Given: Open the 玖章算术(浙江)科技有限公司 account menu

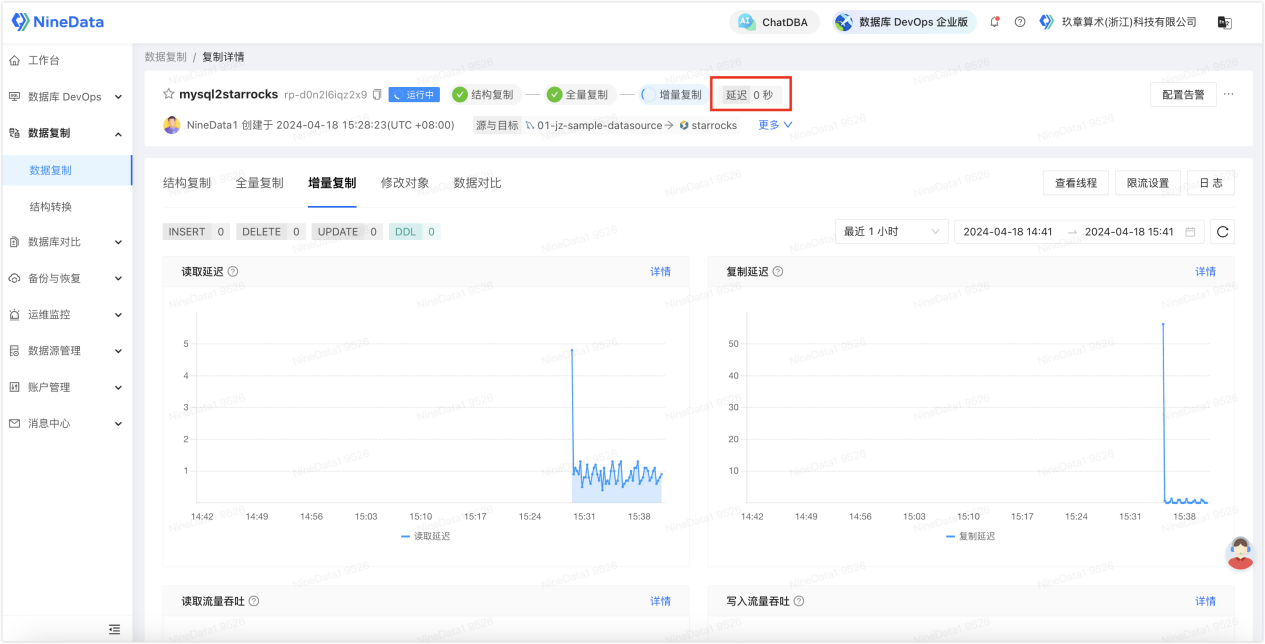Looking at the screenshot, I should coord(1118,22).
